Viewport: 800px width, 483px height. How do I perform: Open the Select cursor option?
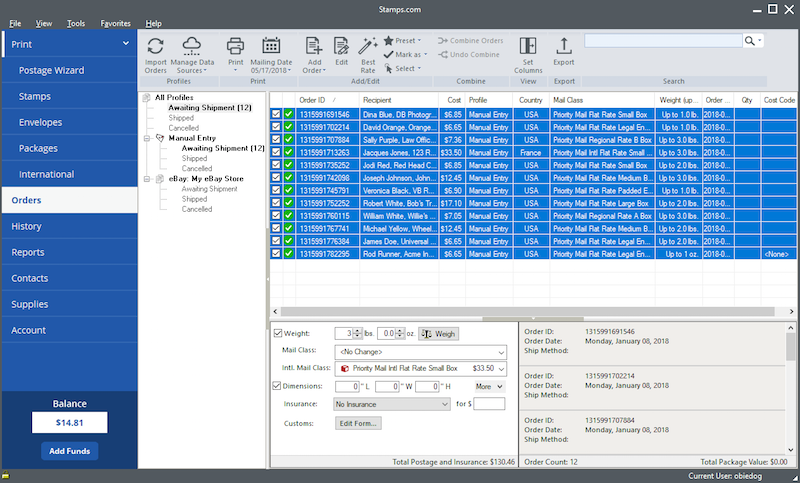403,68
